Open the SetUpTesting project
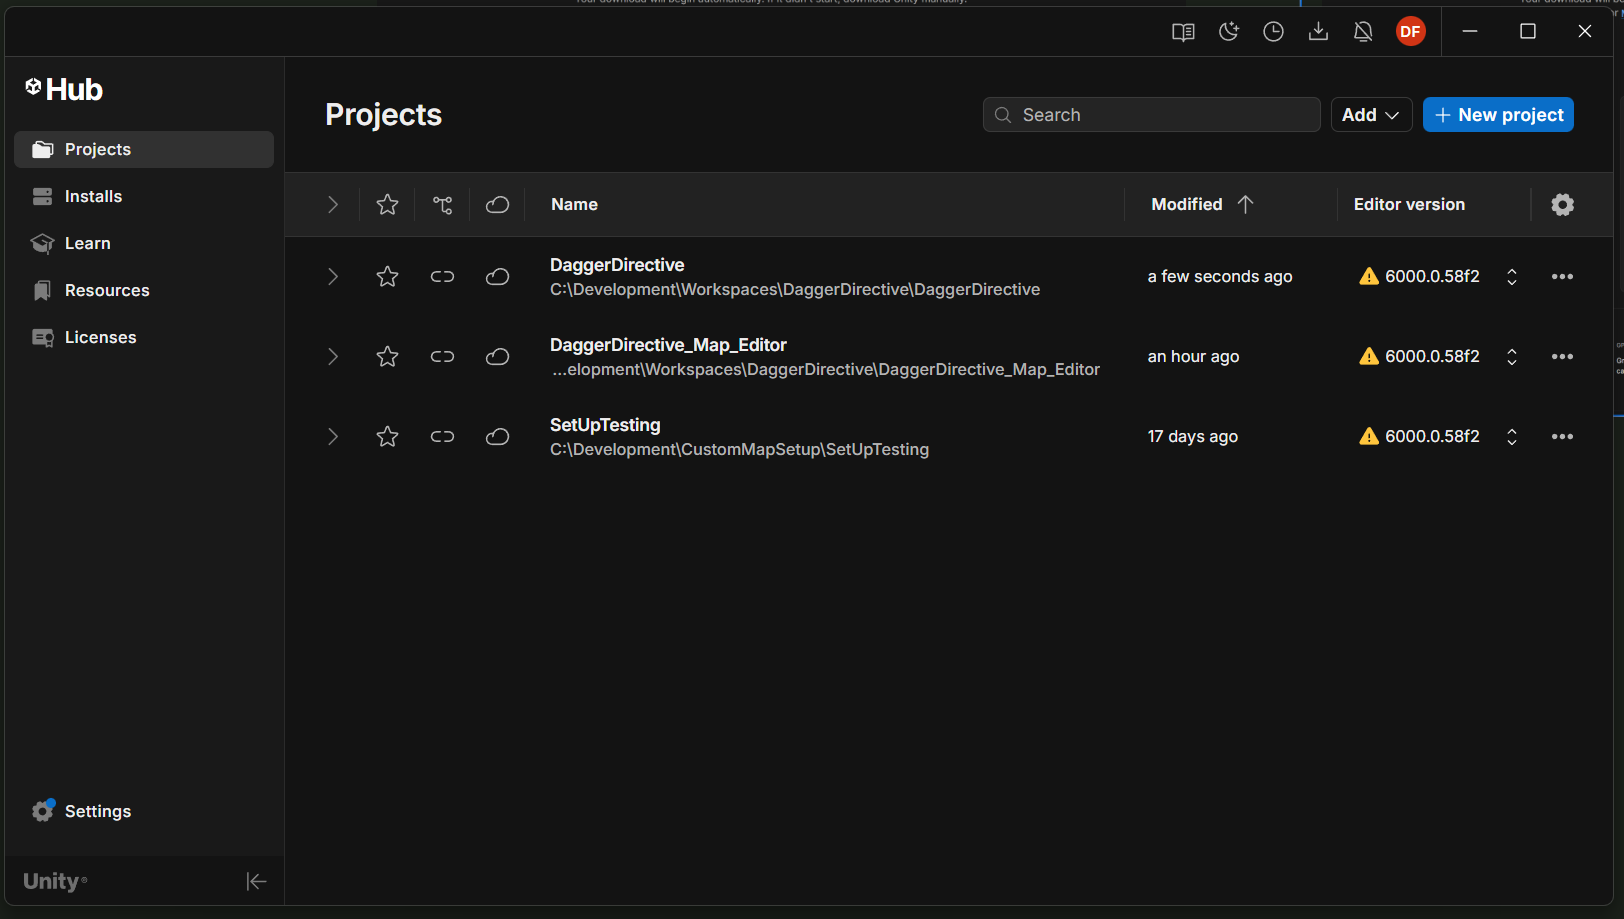Image resolution: width=1624 pixels, height=919 pixels. [605, 425]
